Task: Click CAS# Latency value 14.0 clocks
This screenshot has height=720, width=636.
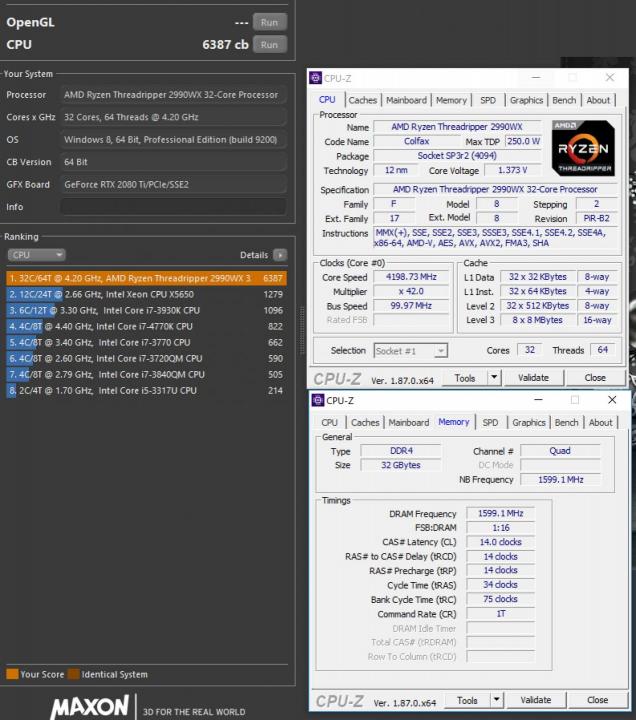Action: pyautogui.click(x=501, y=542)
